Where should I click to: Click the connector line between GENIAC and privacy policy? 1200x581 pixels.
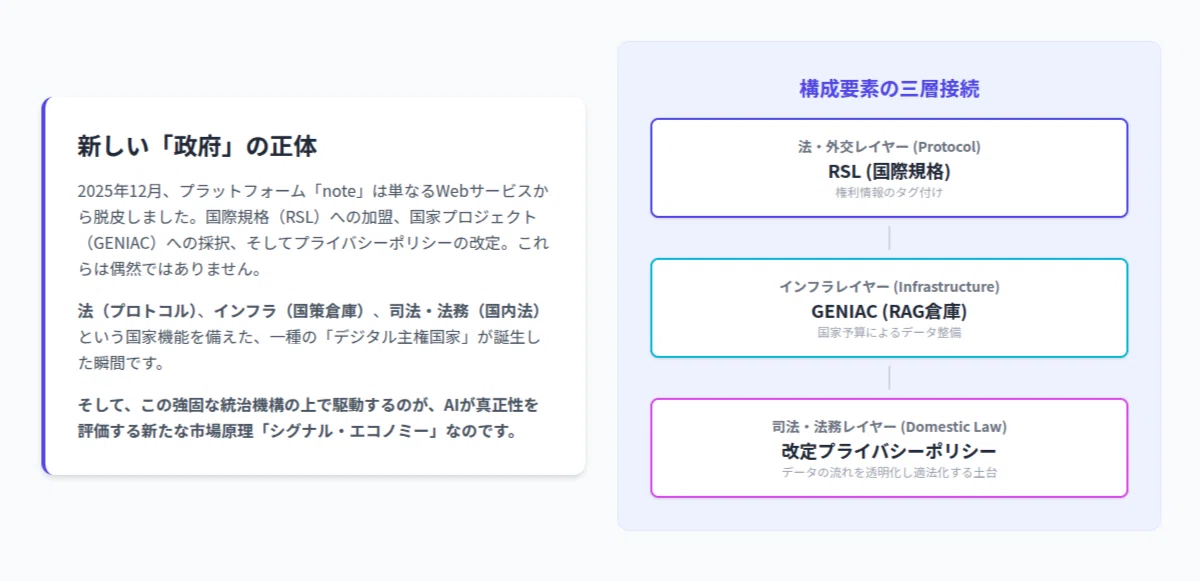coord(889,378)
